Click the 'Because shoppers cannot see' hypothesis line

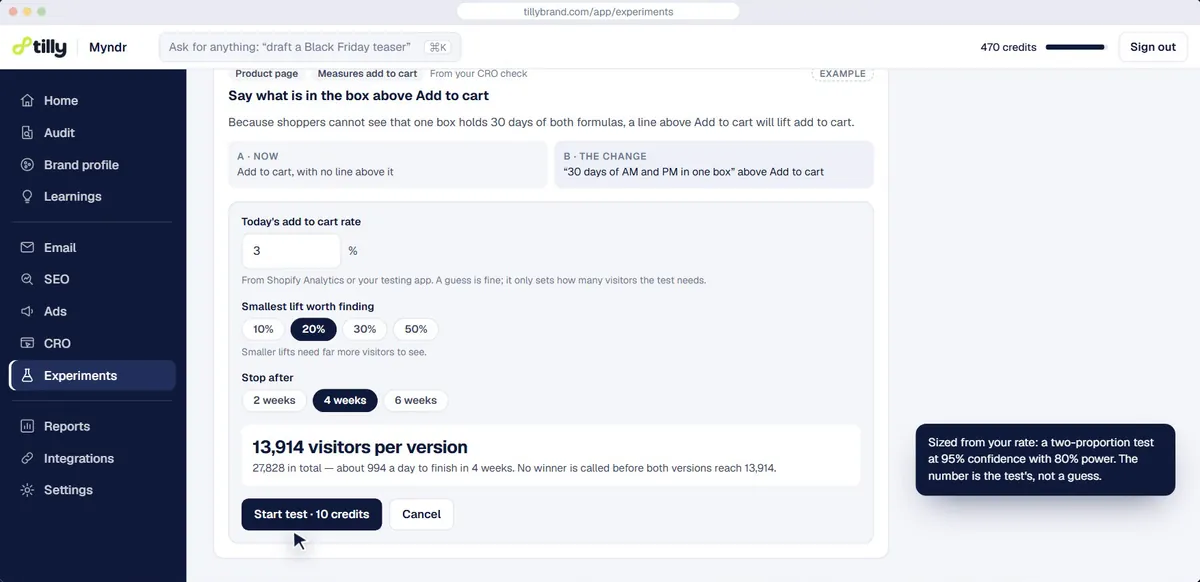(x=541, y=122)
